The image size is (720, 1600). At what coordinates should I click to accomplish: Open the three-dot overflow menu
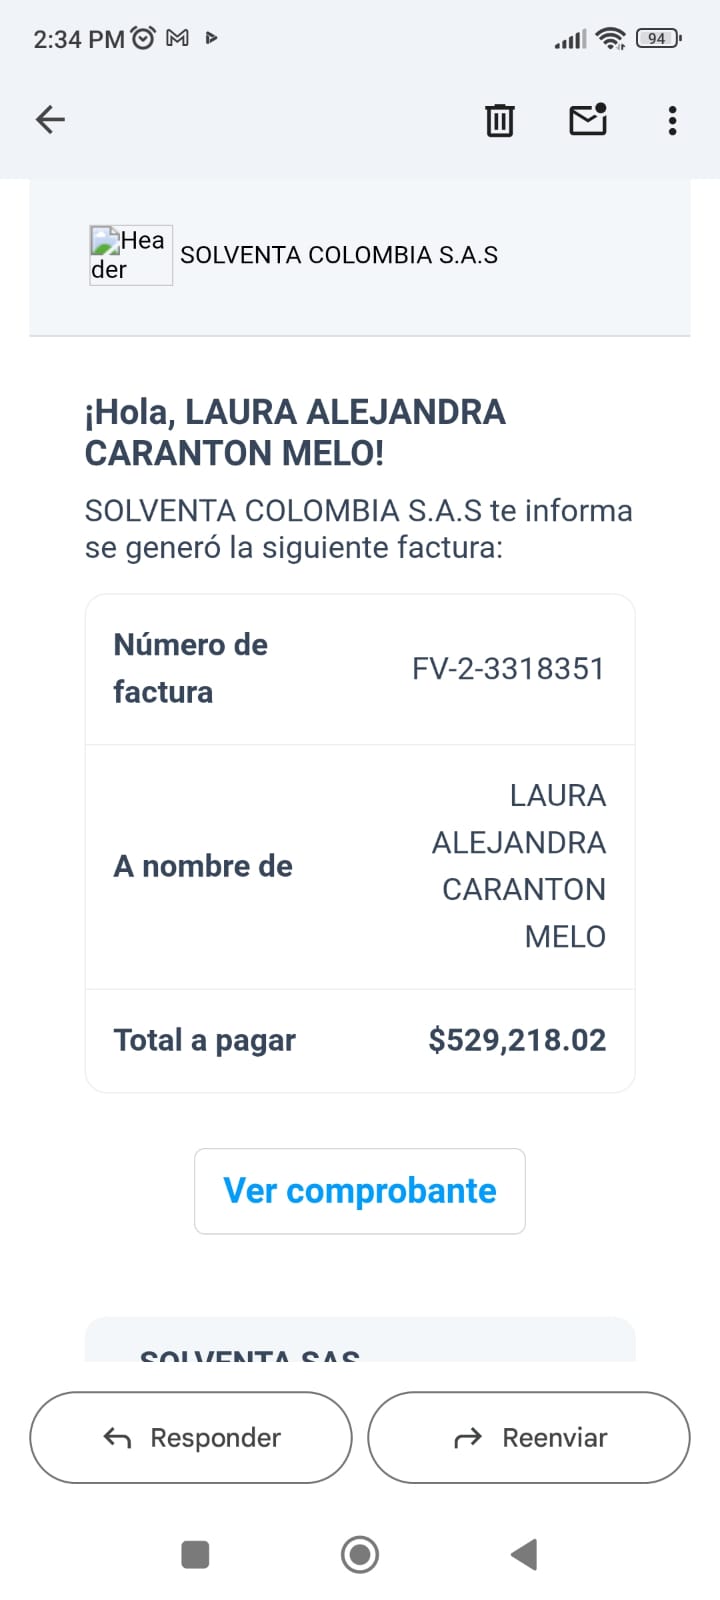(x=672, y=120)
